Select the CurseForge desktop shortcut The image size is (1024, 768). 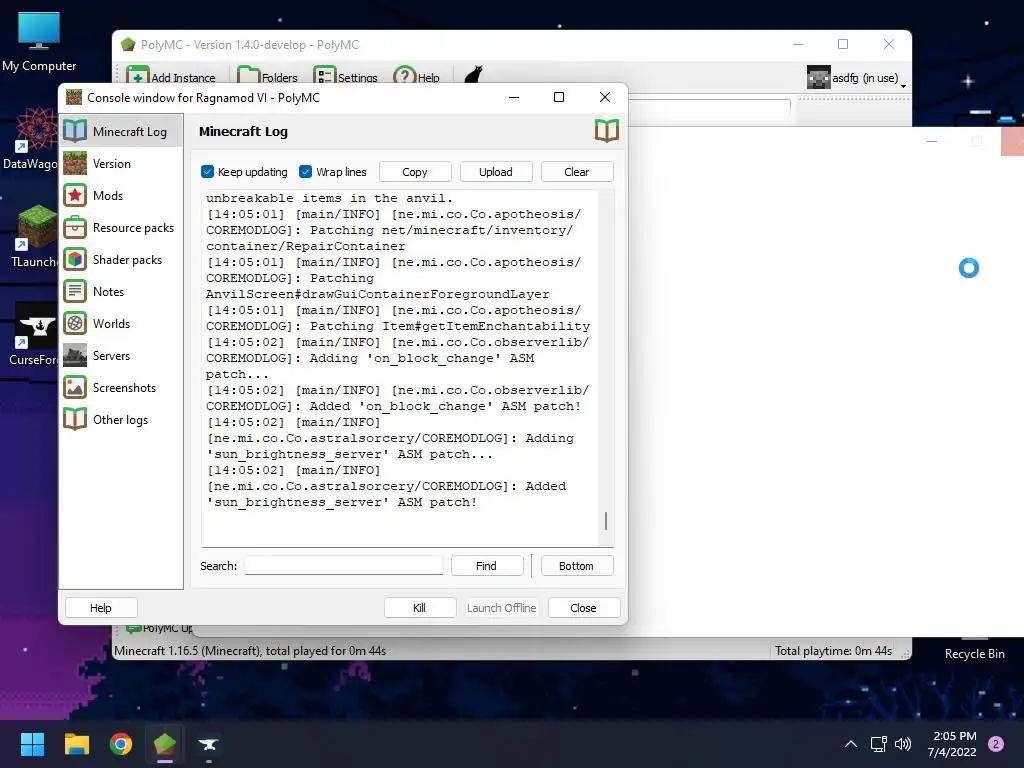33,334
